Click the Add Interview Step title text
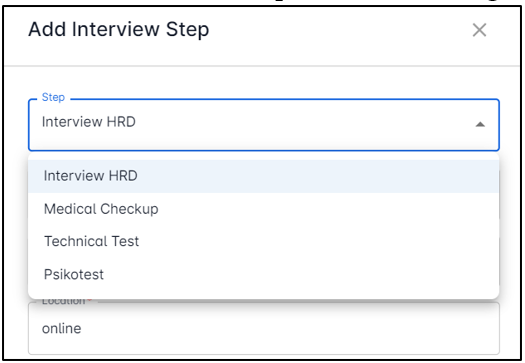 (119, 29)
